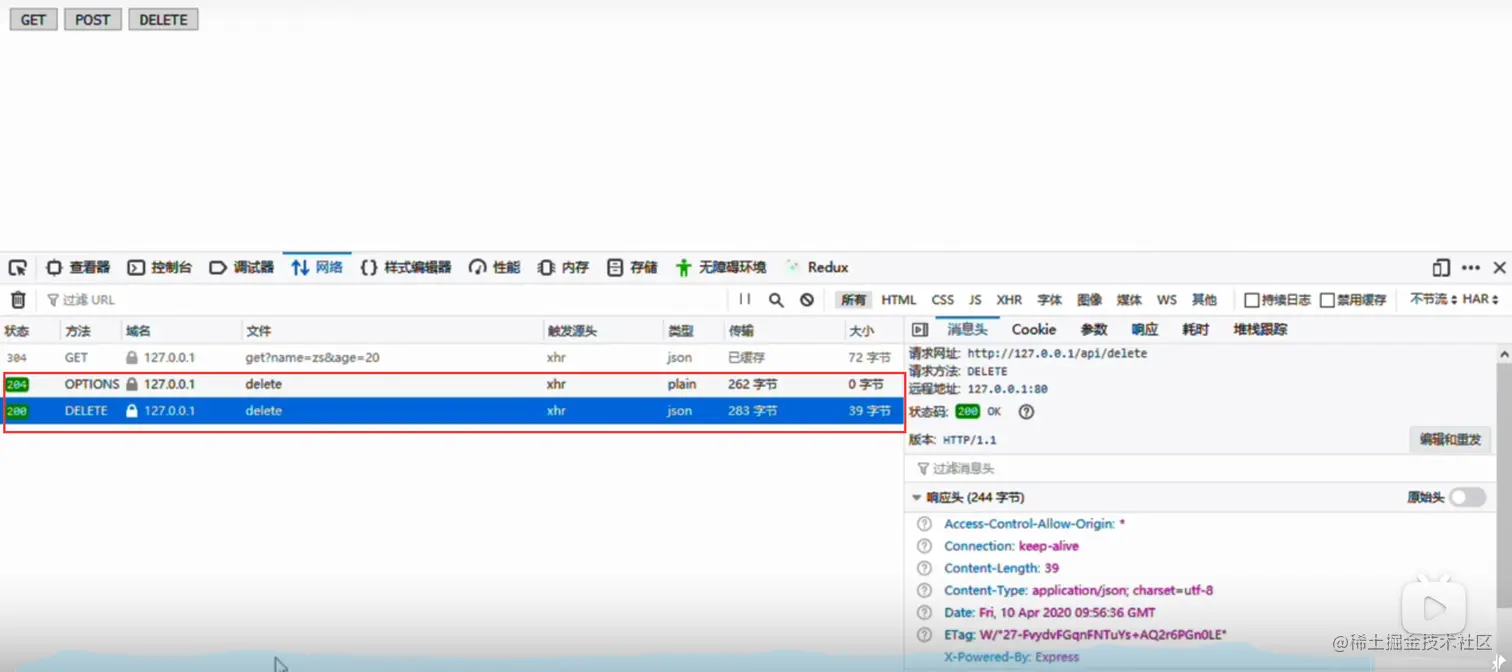Click the 过滤消息头 filter field
This screenshot has height=672, width=1512.
tap(1200, 468)
